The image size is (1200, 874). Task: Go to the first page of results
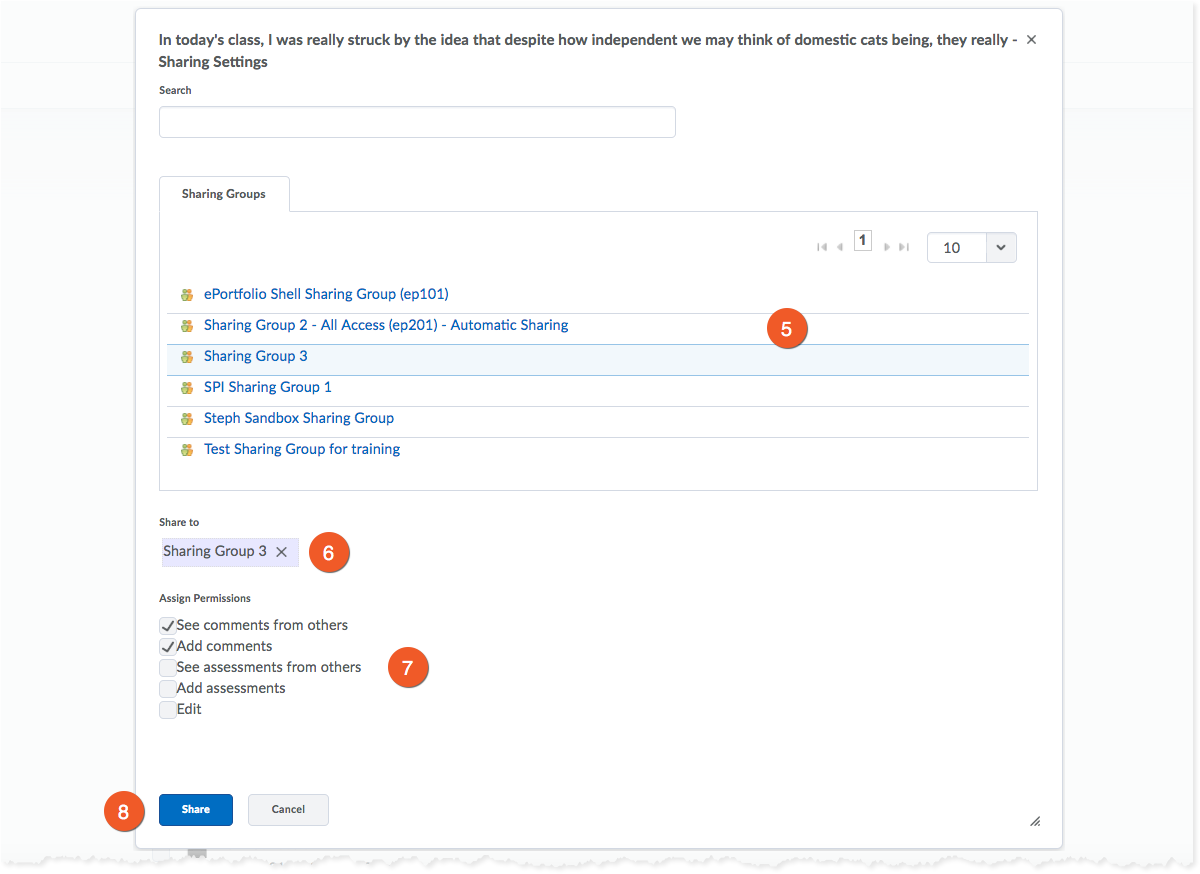(822, 247)
